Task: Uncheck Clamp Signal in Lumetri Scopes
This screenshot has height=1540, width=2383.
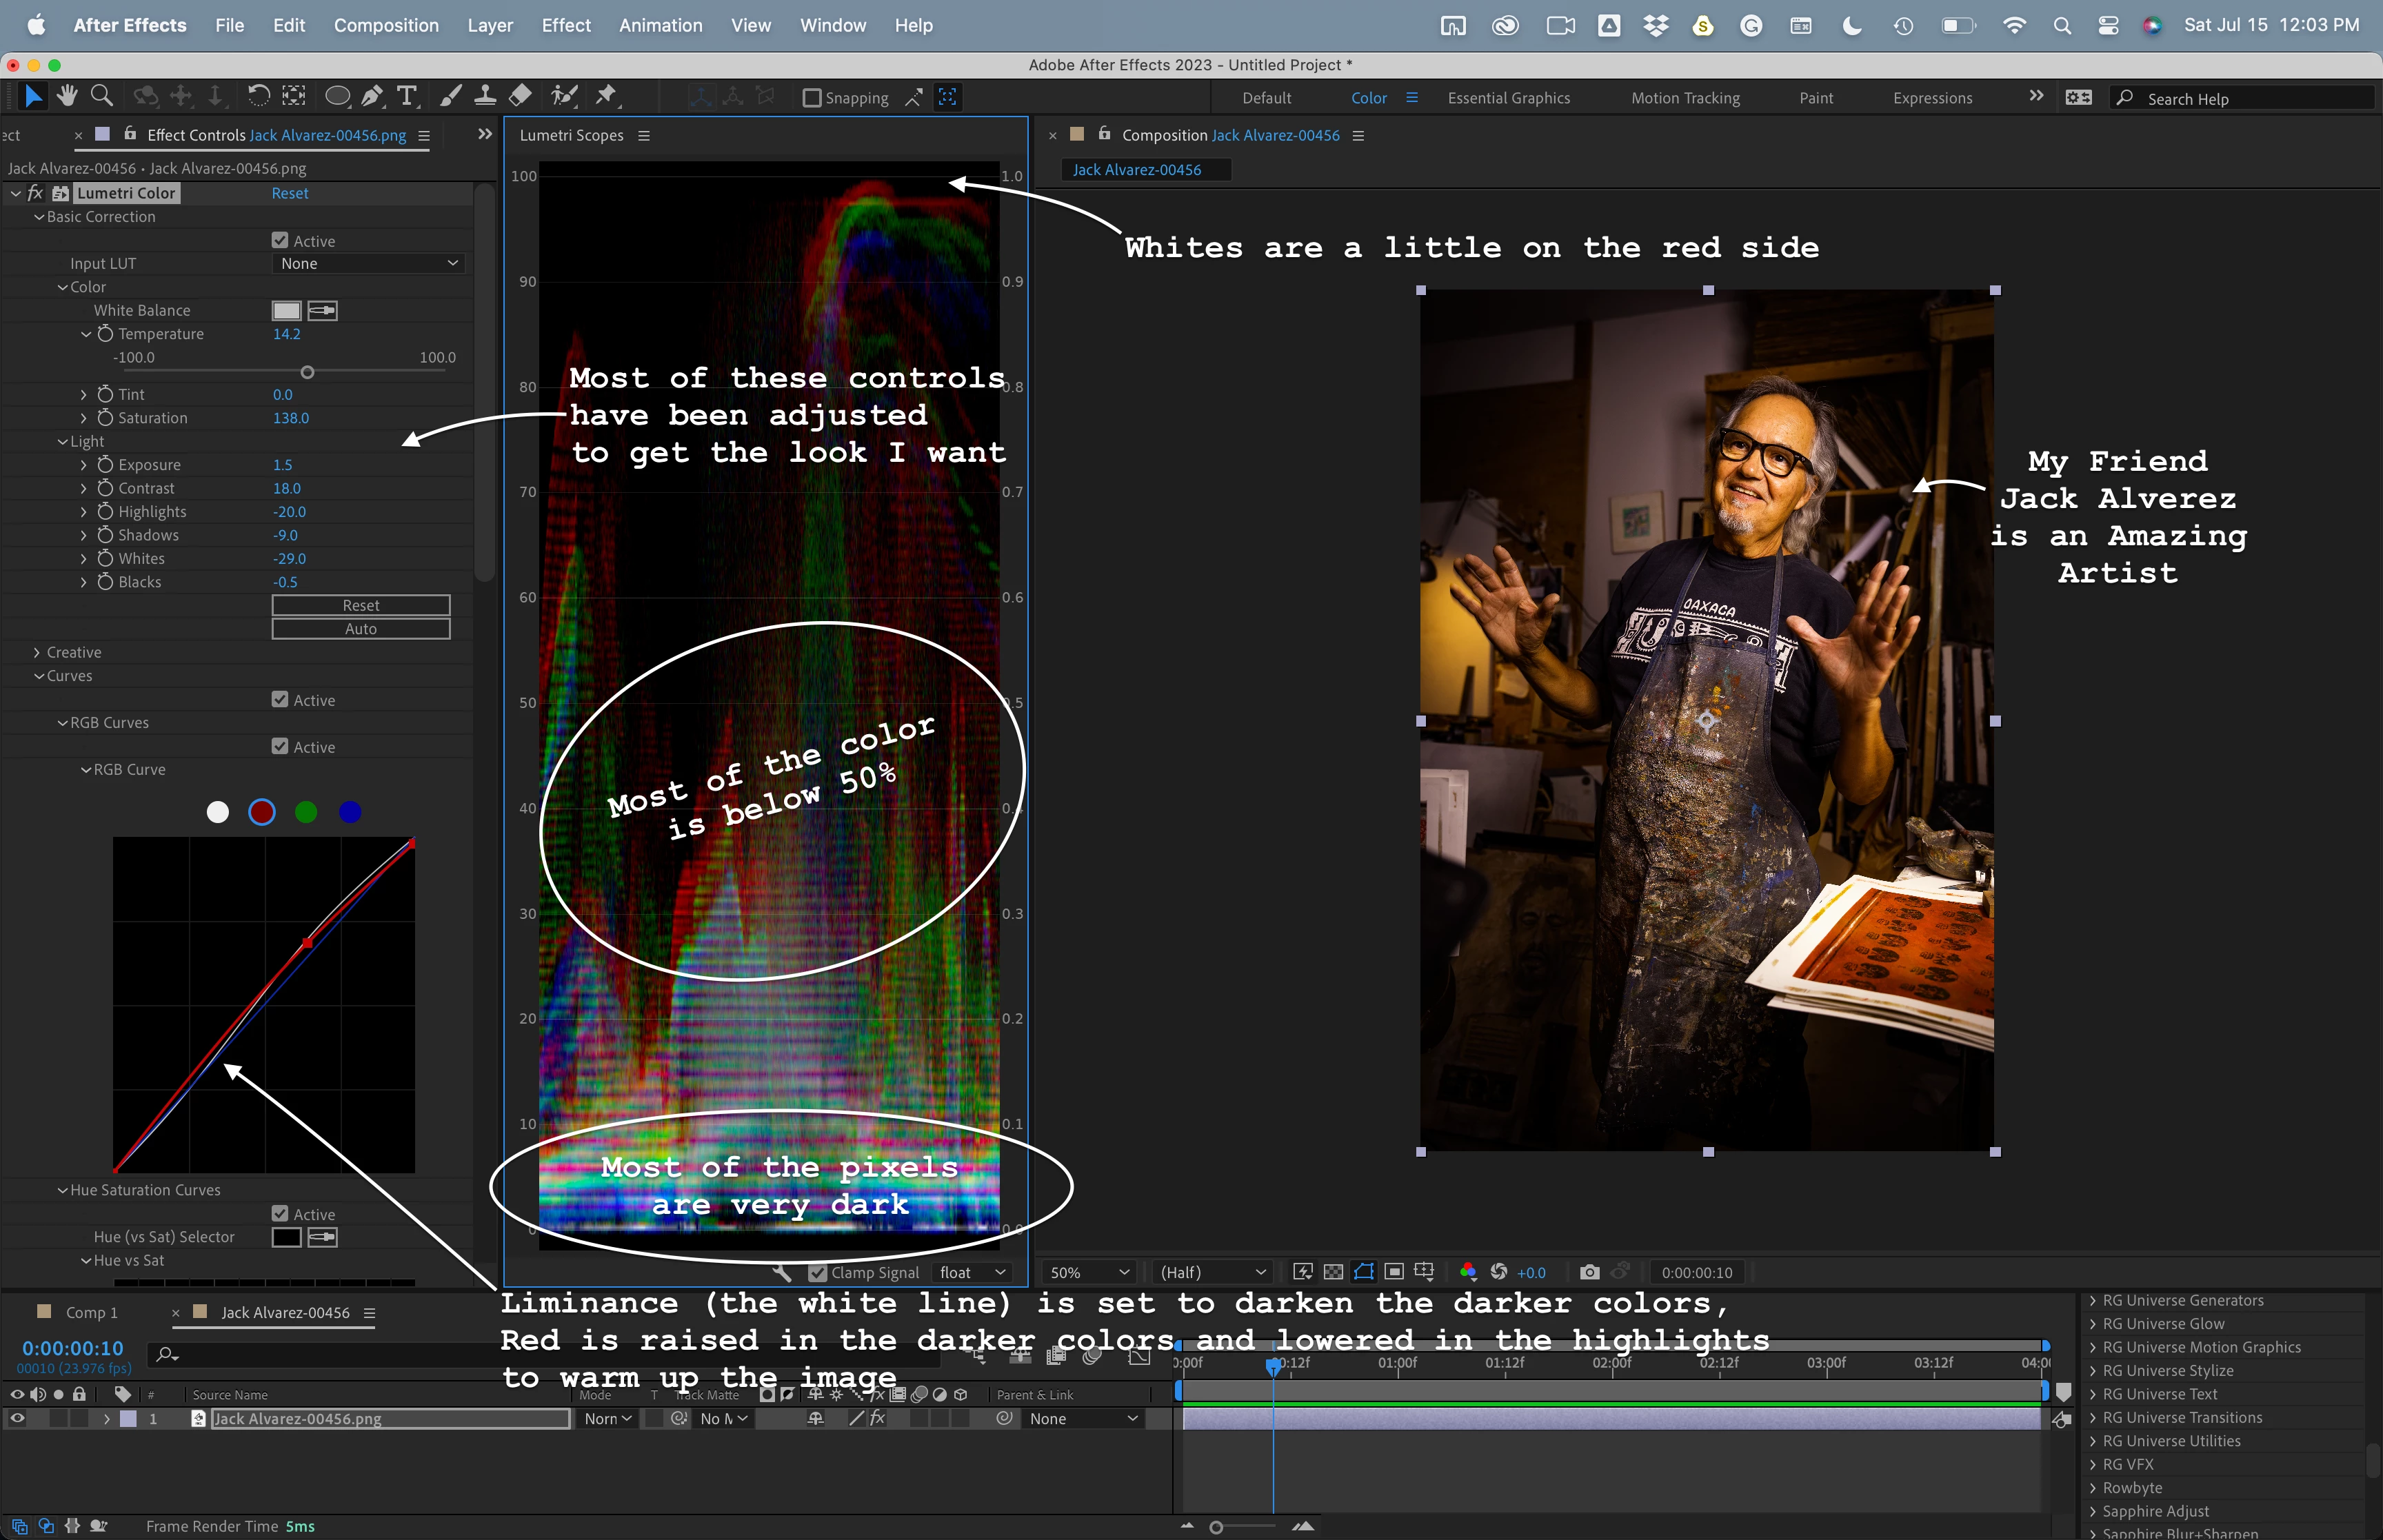Action: point(818,1272)
